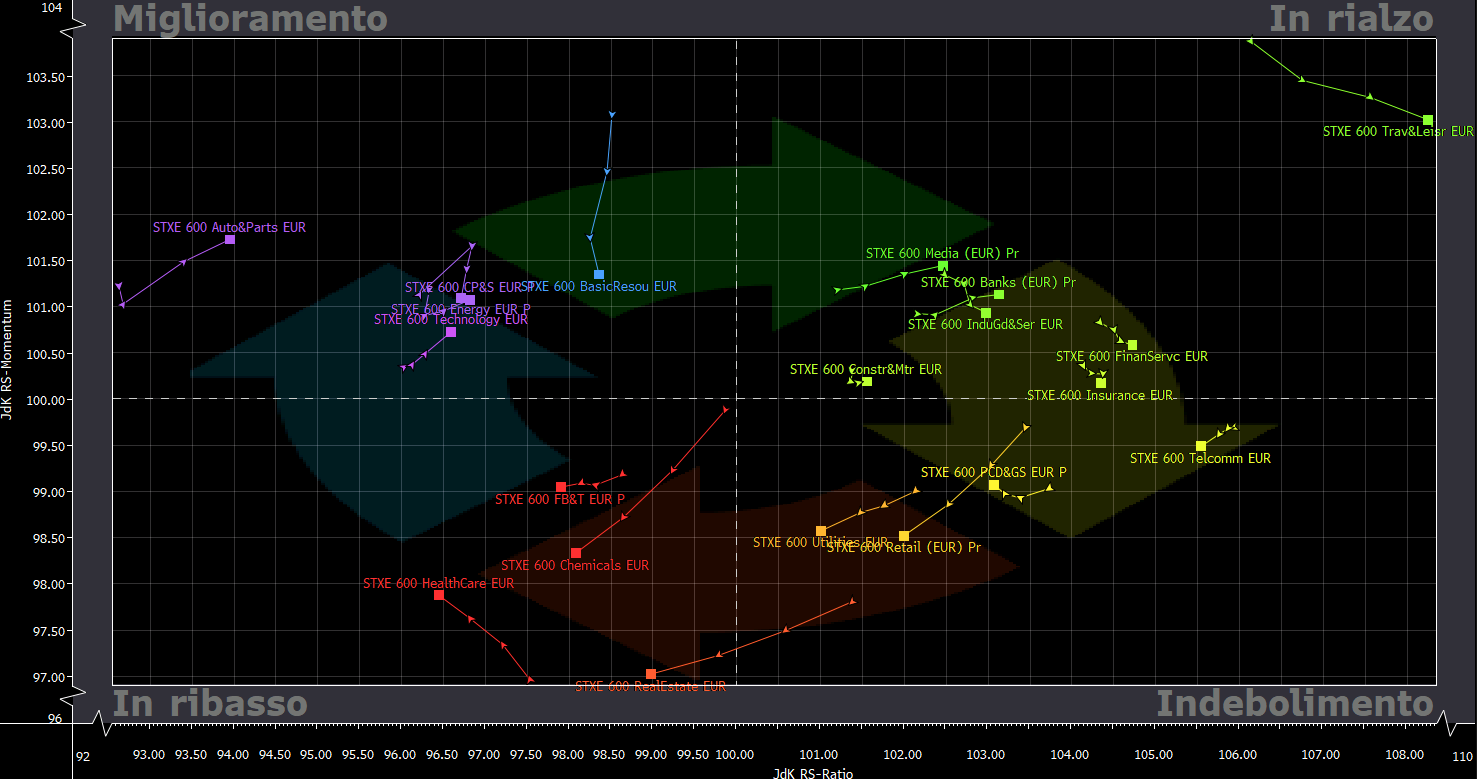Viewport: 1477px width, 779px height.
Task: Click the 'In rialzo' quadrant heading
Action: point(1351,18)
